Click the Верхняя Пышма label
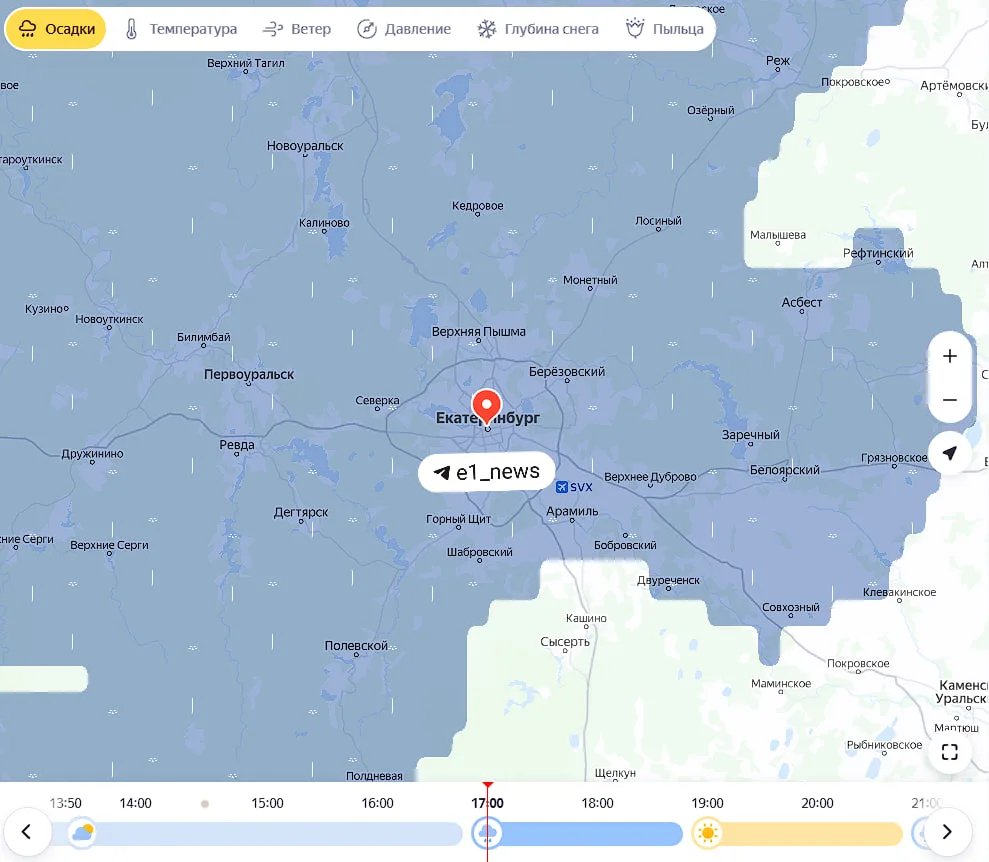This screenshot has height=862, width=989. point(479,332)
